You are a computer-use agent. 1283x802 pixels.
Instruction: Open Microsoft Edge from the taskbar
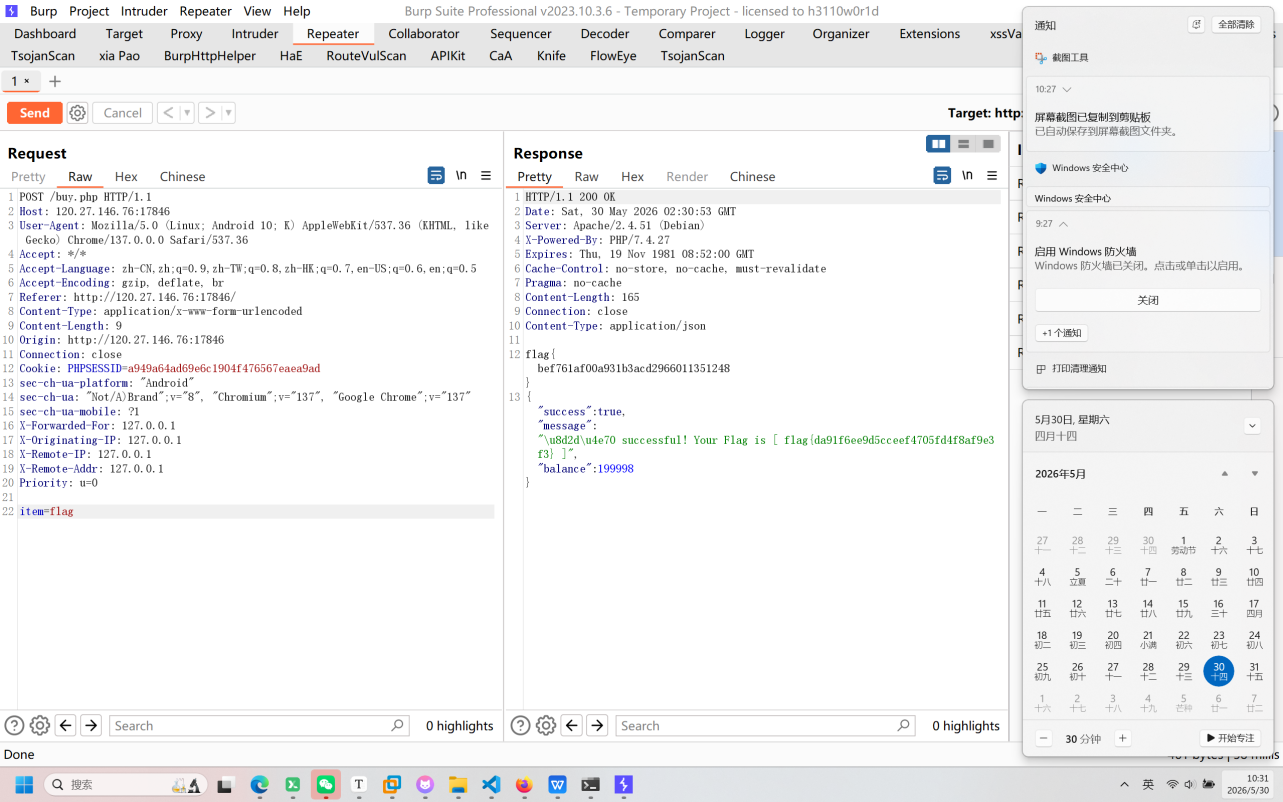point(260,785)
